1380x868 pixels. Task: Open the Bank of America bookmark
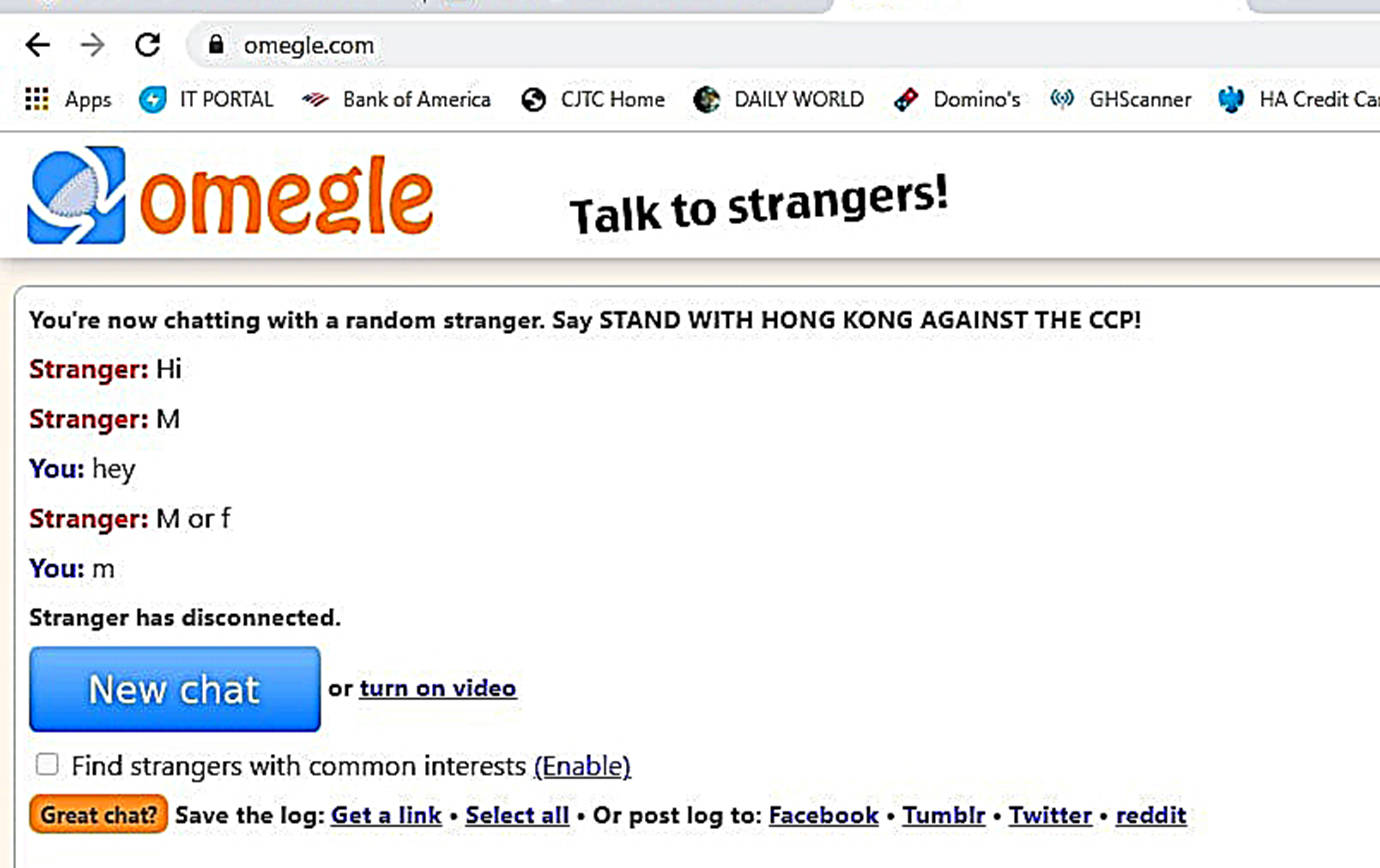397,99
